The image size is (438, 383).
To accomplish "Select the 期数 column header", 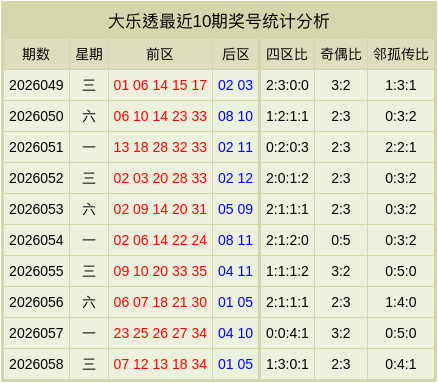I will pos(36,54).
